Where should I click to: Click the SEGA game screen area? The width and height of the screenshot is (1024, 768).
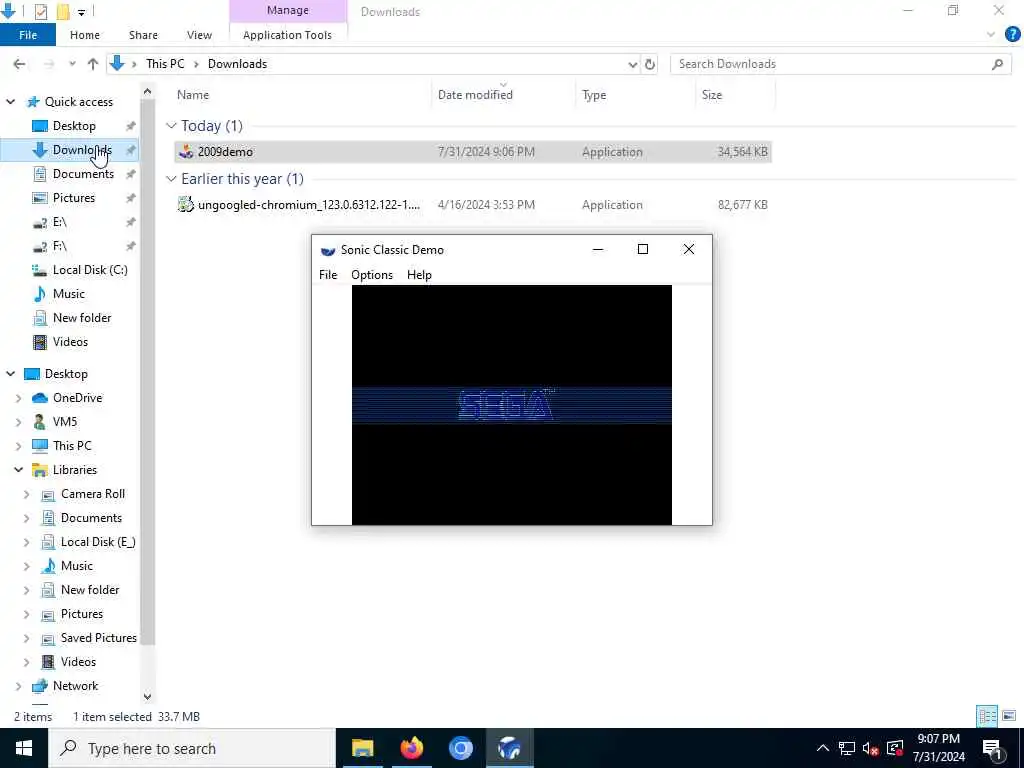pyautogui.click(x=511, y=405)
